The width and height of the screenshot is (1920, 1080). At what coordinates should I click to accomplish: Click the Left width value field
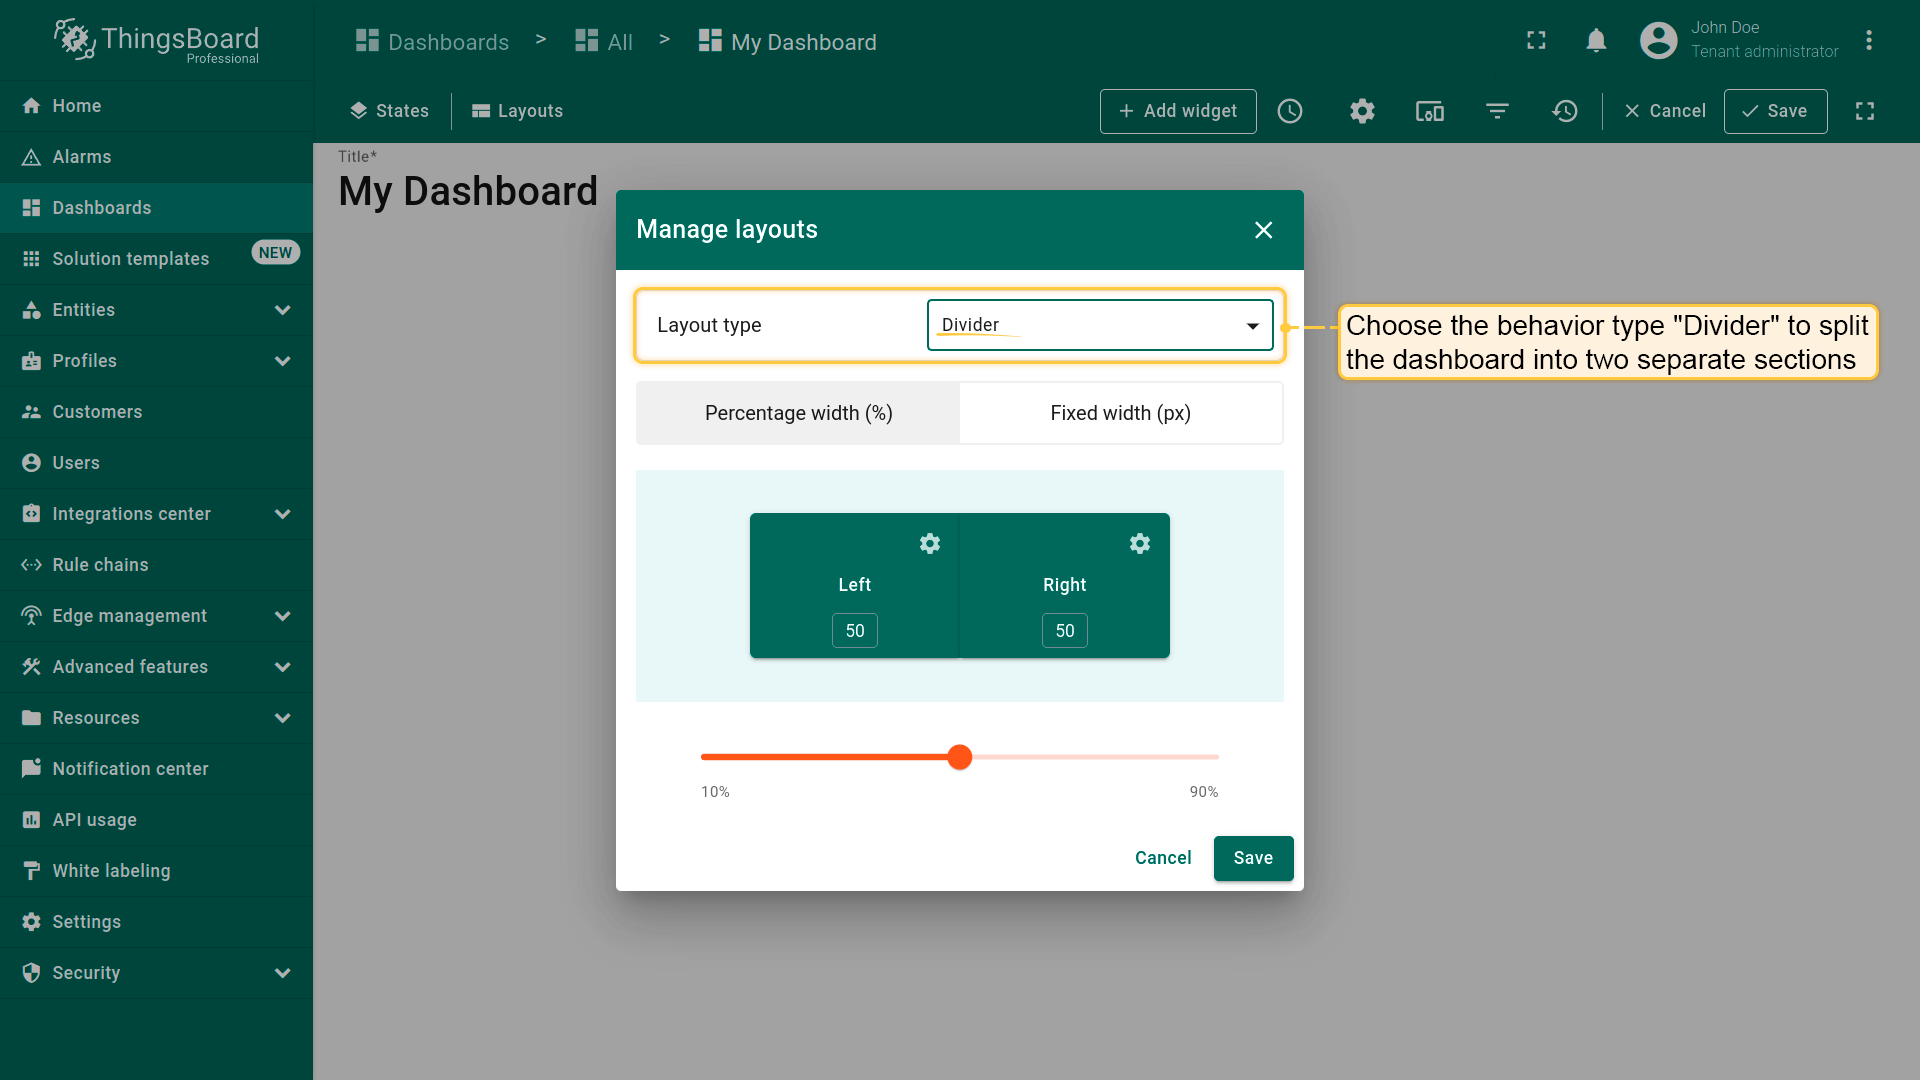point(855,631)
